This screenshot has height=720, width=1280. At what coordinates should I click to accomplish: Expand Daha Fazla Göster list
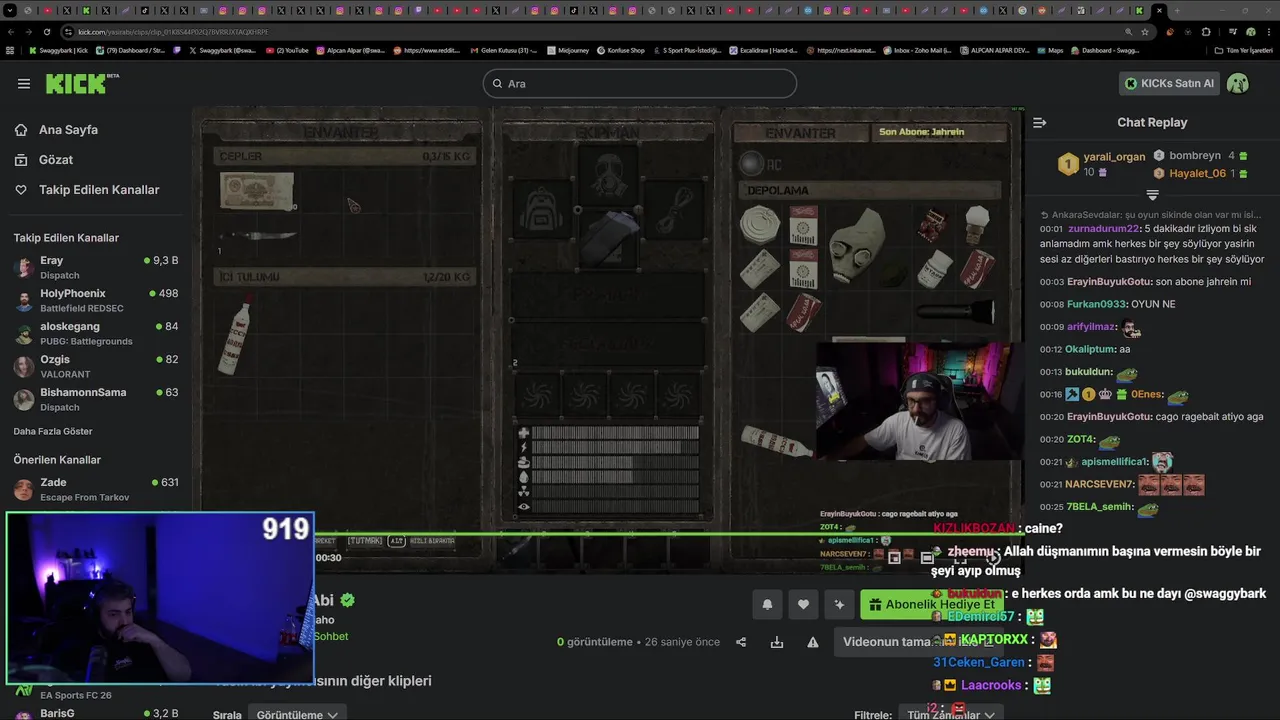[x=53, y=432]
